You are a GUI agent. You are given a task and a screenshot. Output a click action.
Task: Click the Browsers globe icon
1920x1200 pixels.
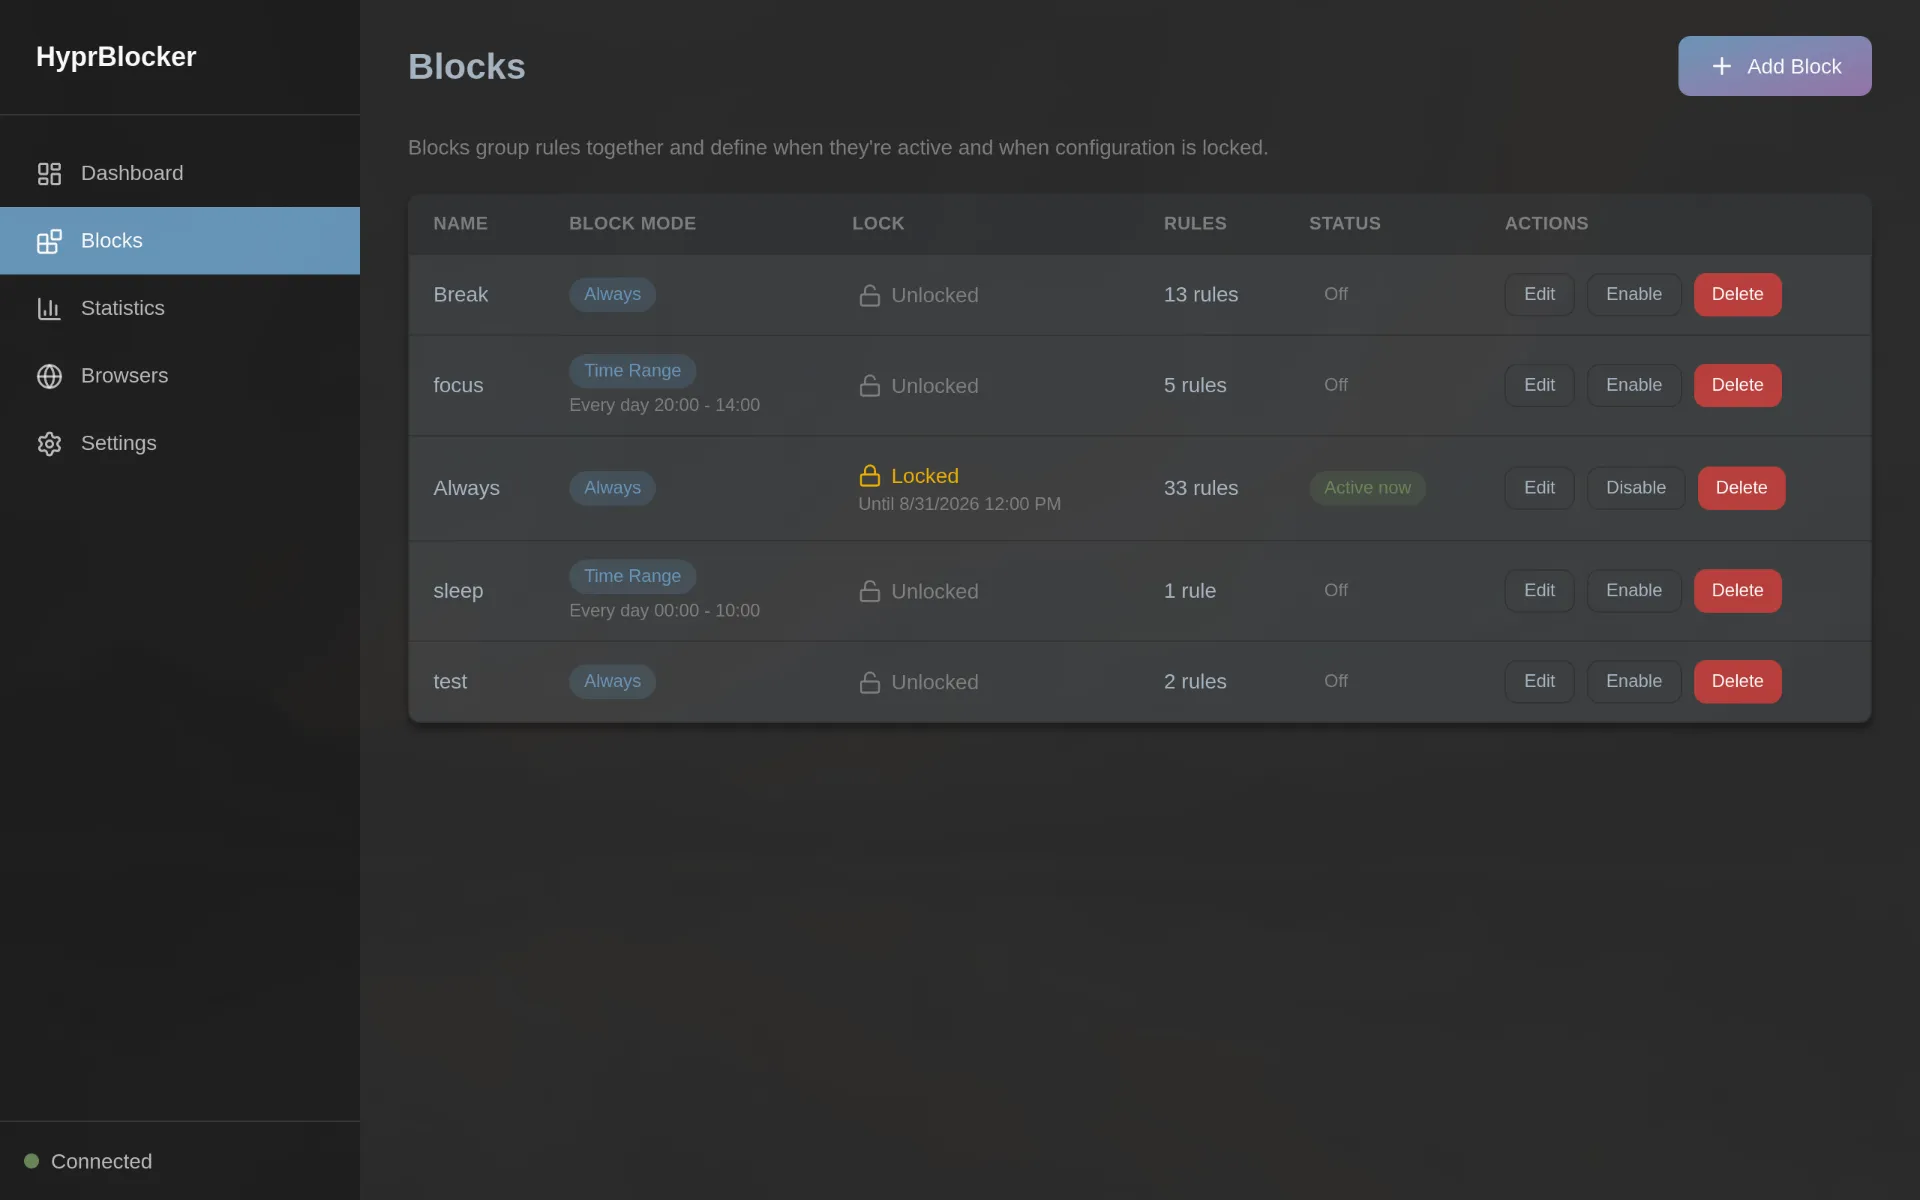pyautogui.click(x=49, y=376)
